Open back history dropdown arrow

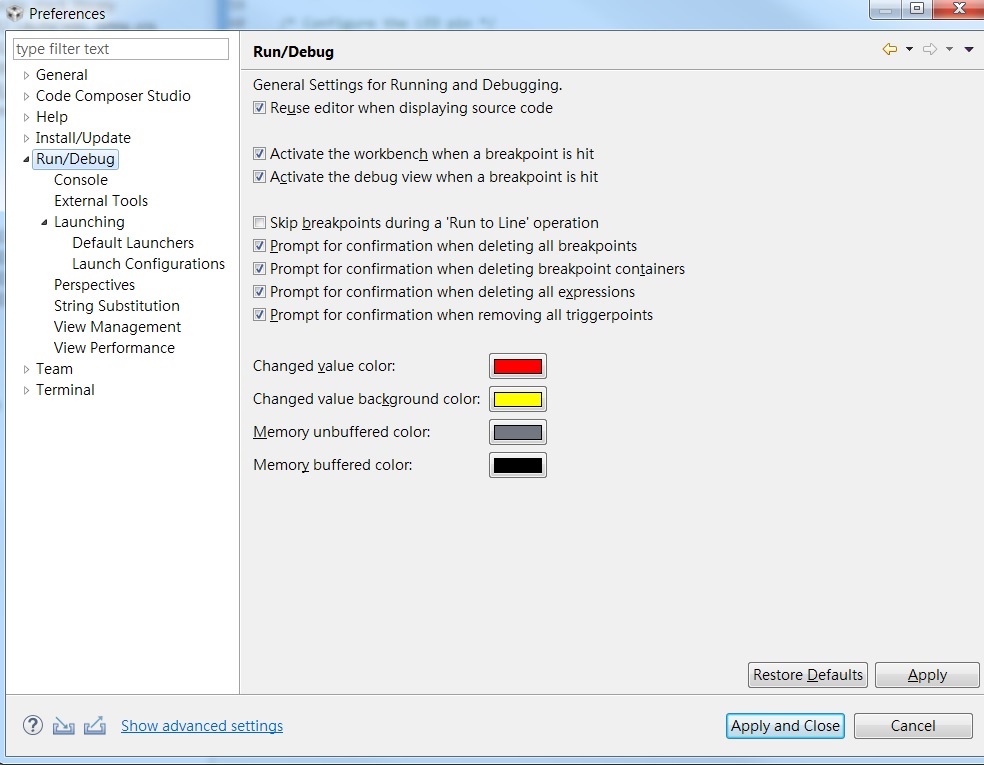[x=909, y=49]
